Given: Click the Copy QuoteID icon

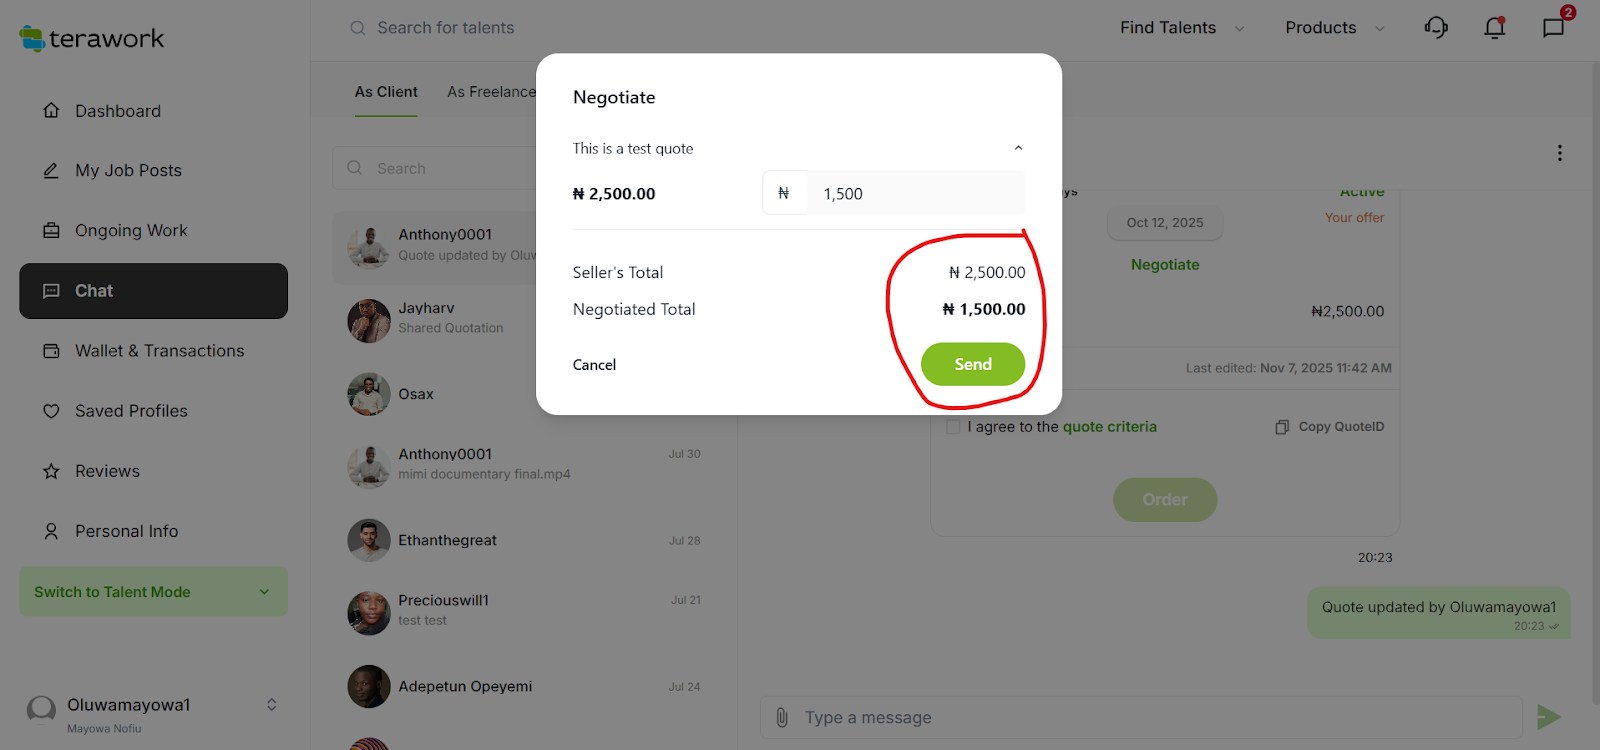Looking at the screenshot, I should [1282, 427].
